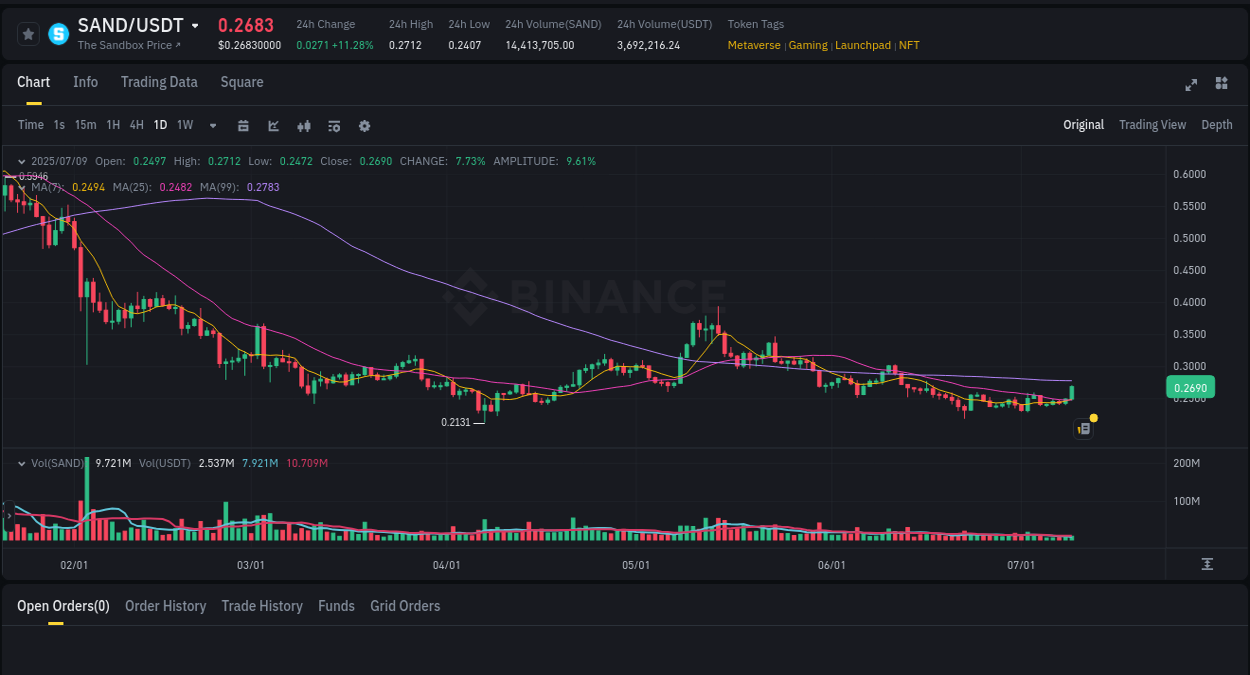
Task: Enter fullscreen chart mode via expand icon
Action: click(1190, 85)
